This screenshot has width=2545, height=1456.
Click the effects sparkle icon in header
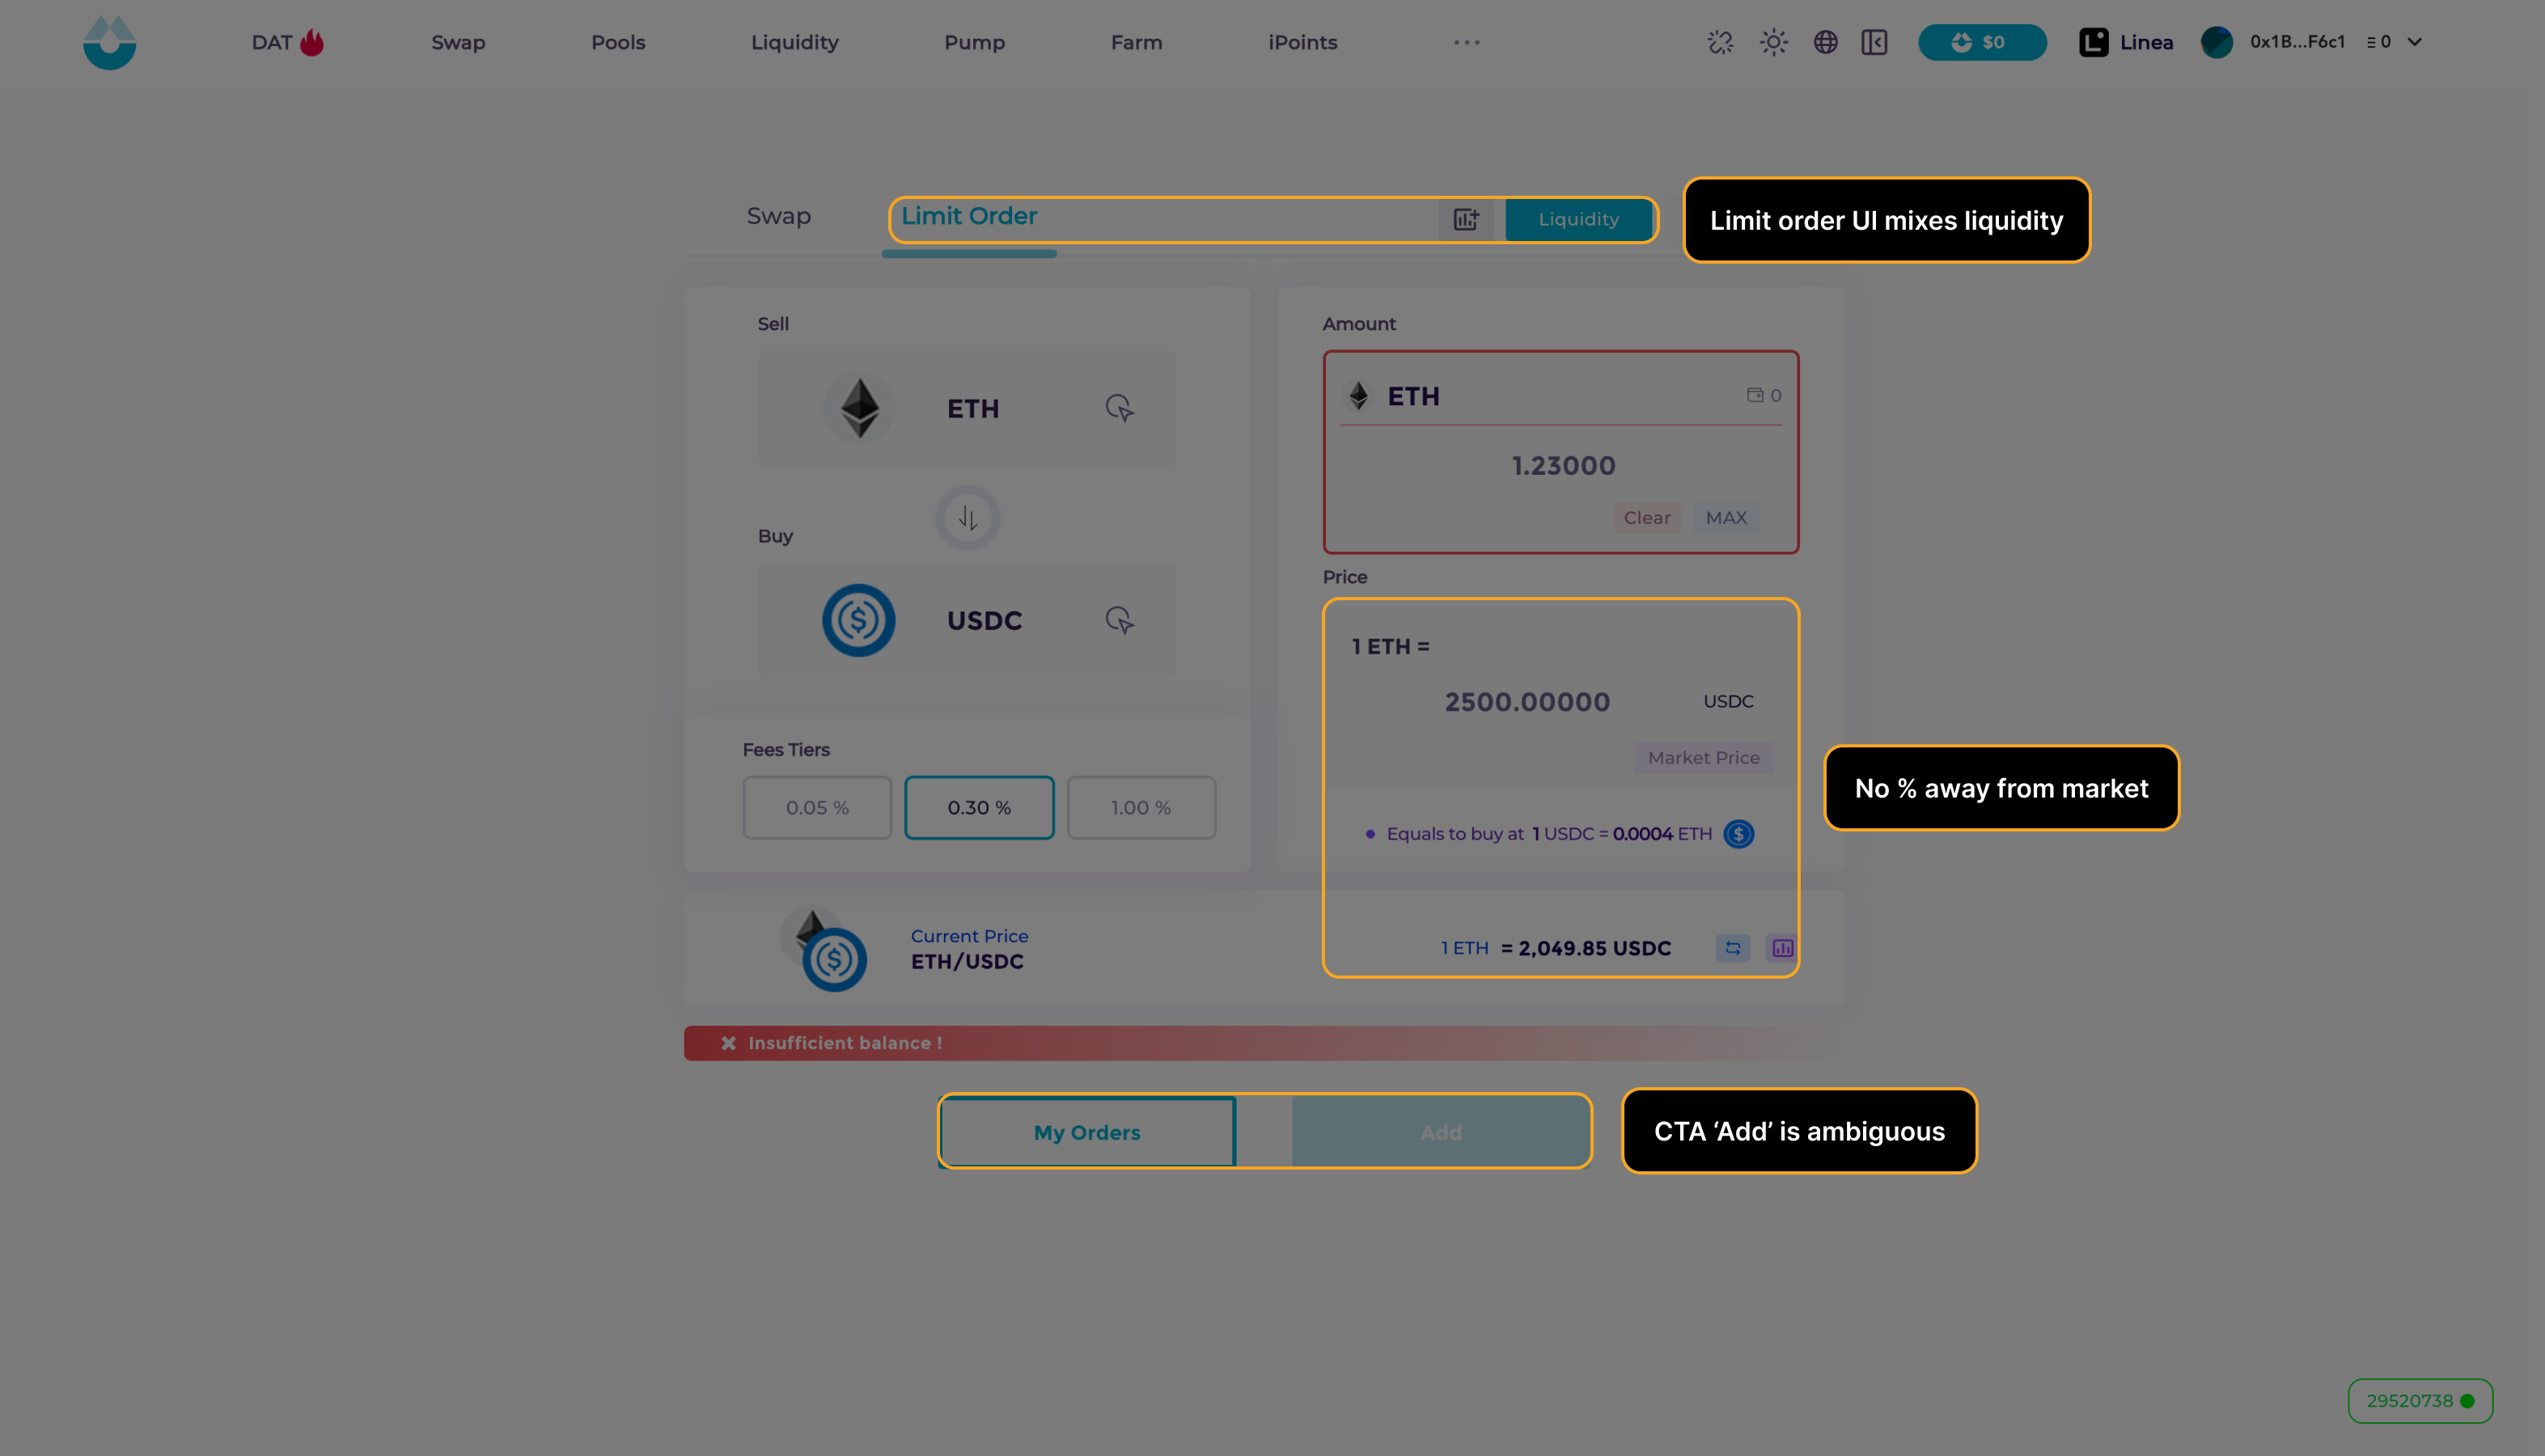point(1720,42)
